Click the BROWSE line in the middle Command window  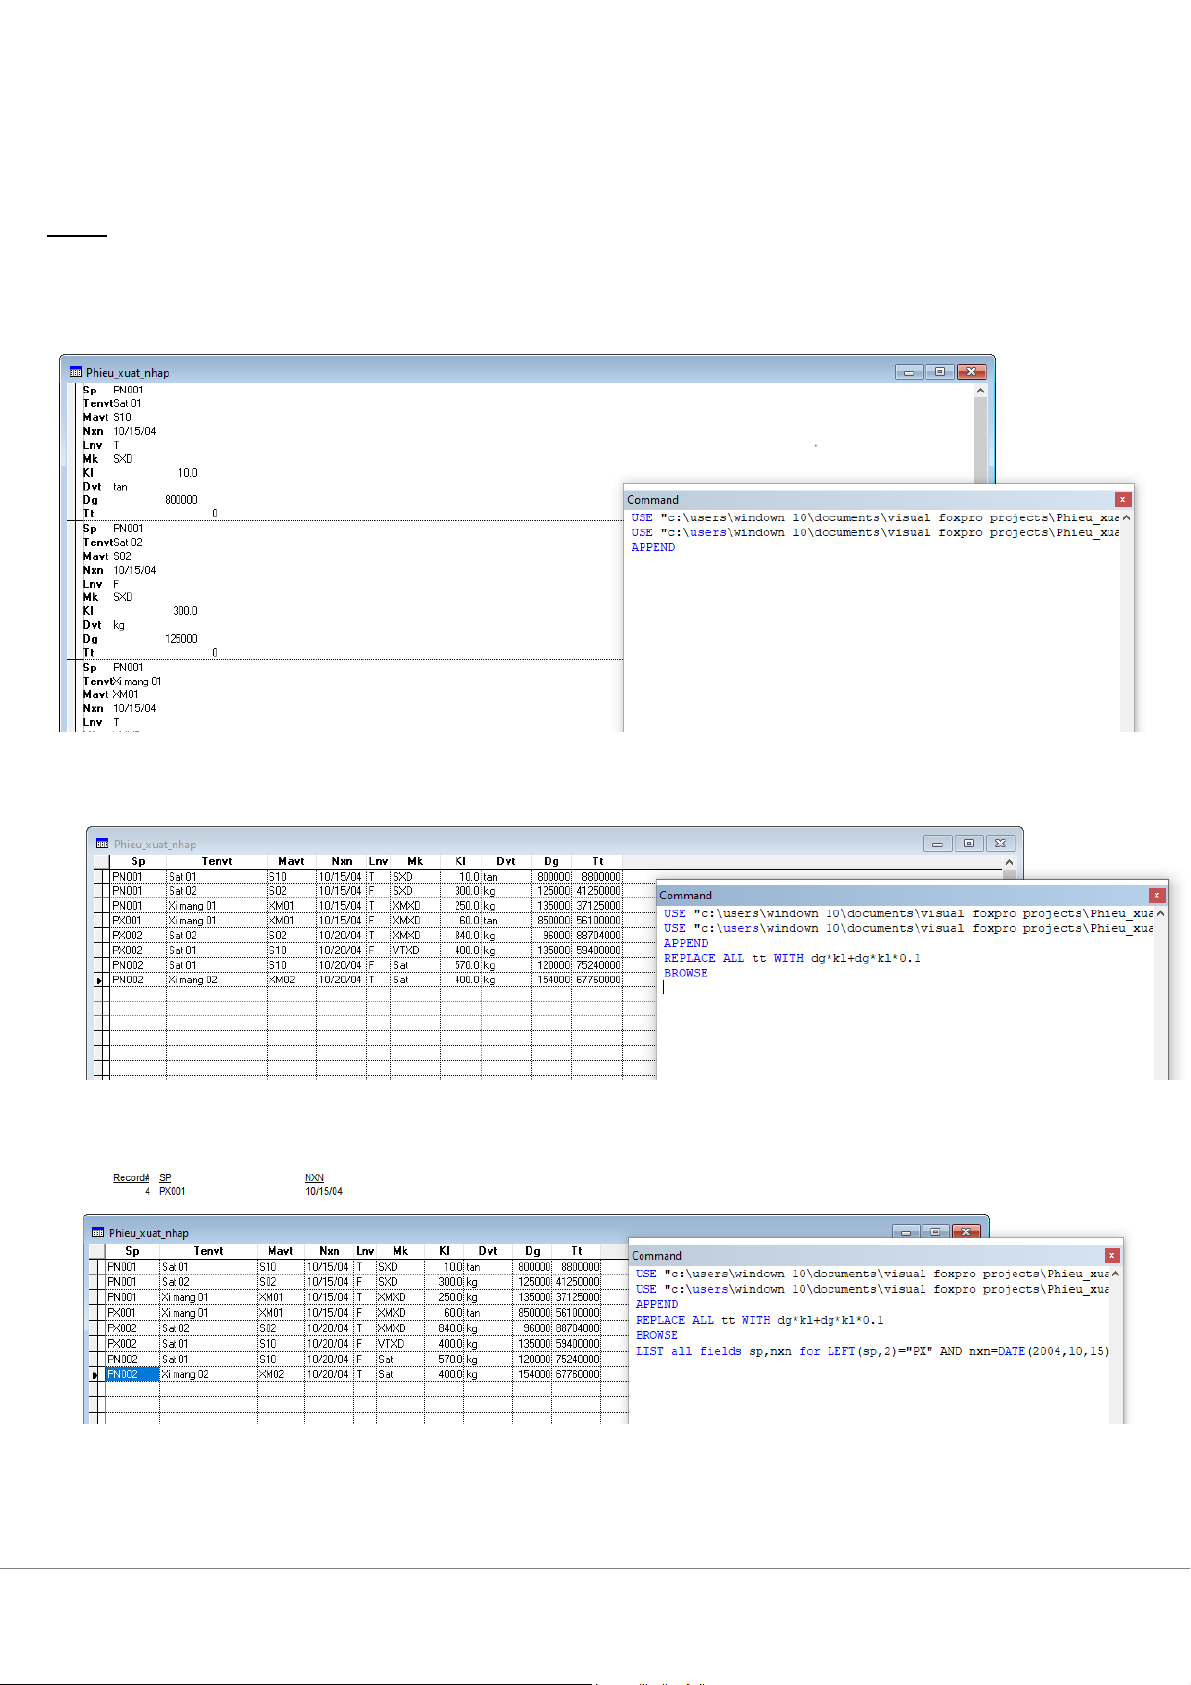point(685,973)
